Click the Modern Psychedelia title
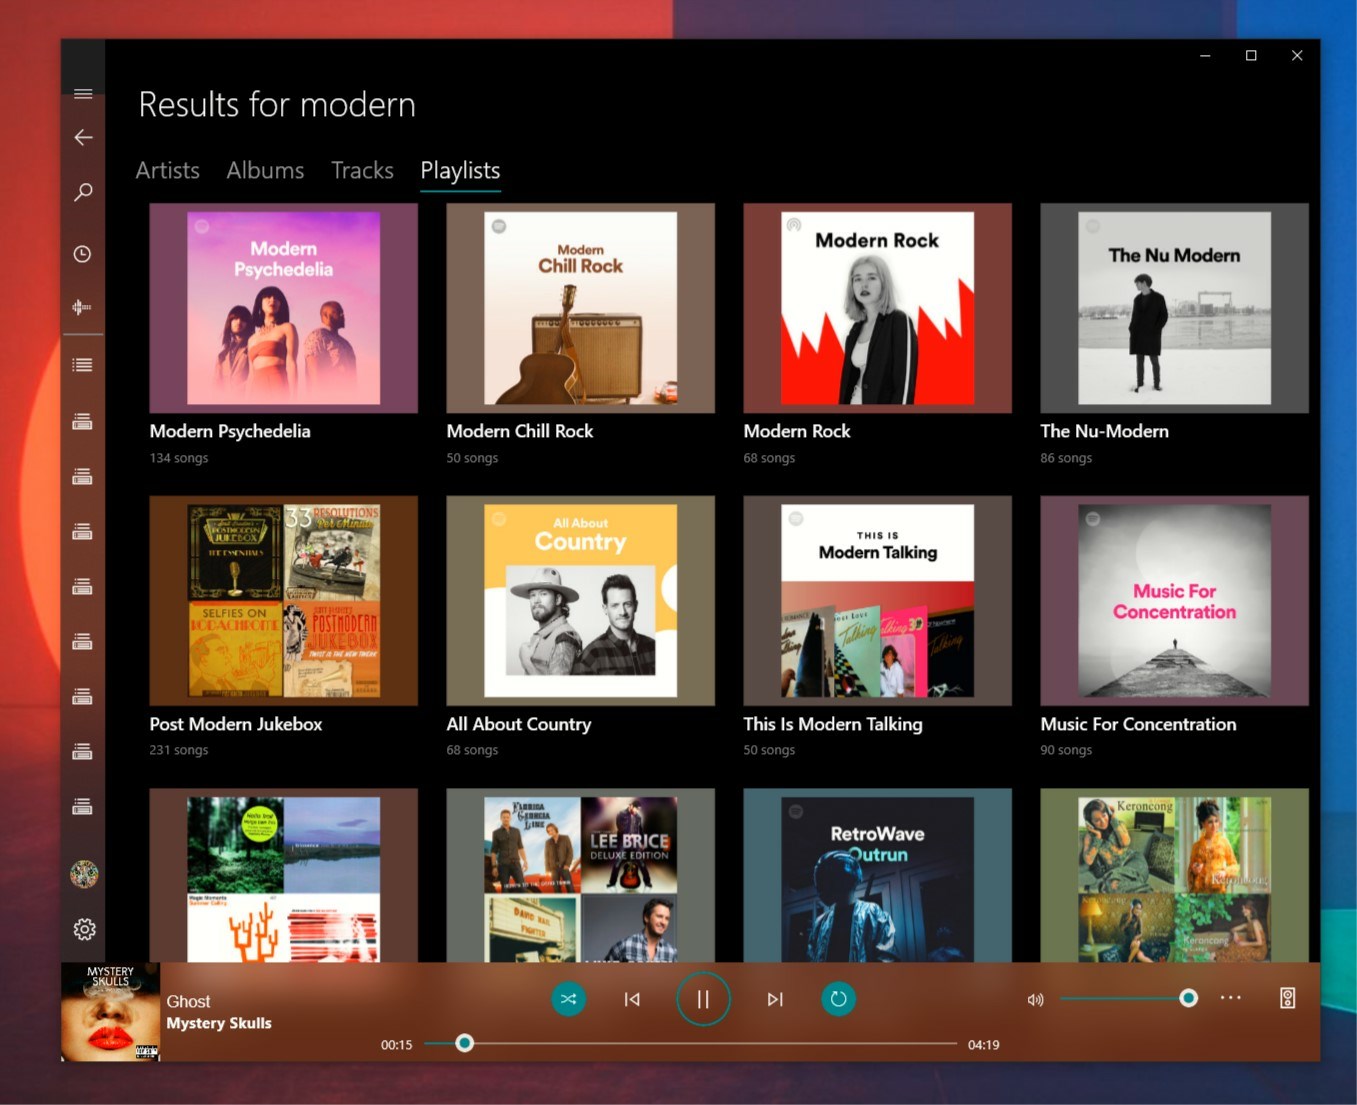The image size is (1357, 1105). point(230,431)
